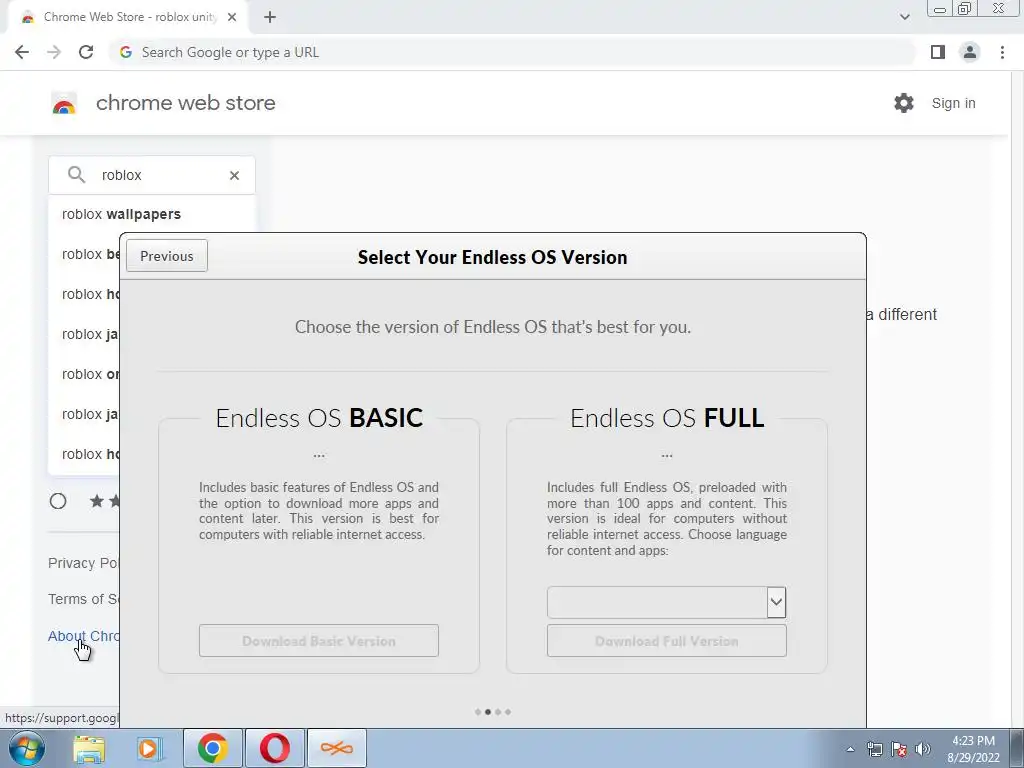Screen dimensions: 1024x768
Task: Click the clock showing 4:23 PM
Action: pos(973,749)
